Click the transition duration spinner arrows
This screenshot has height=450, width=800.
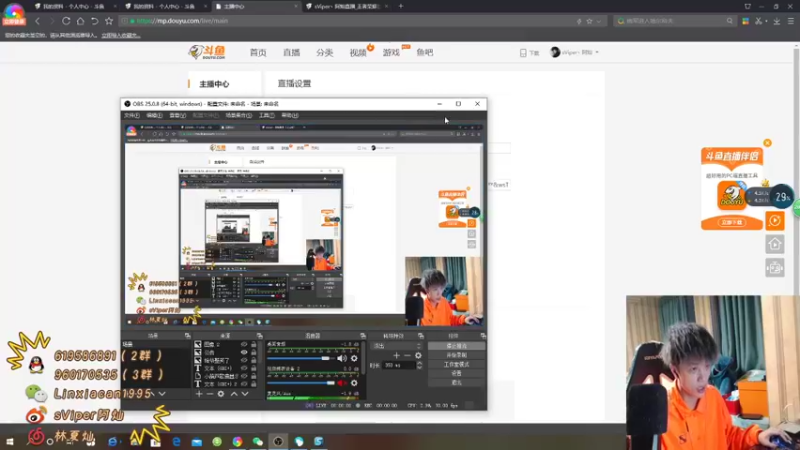(419, 365)
